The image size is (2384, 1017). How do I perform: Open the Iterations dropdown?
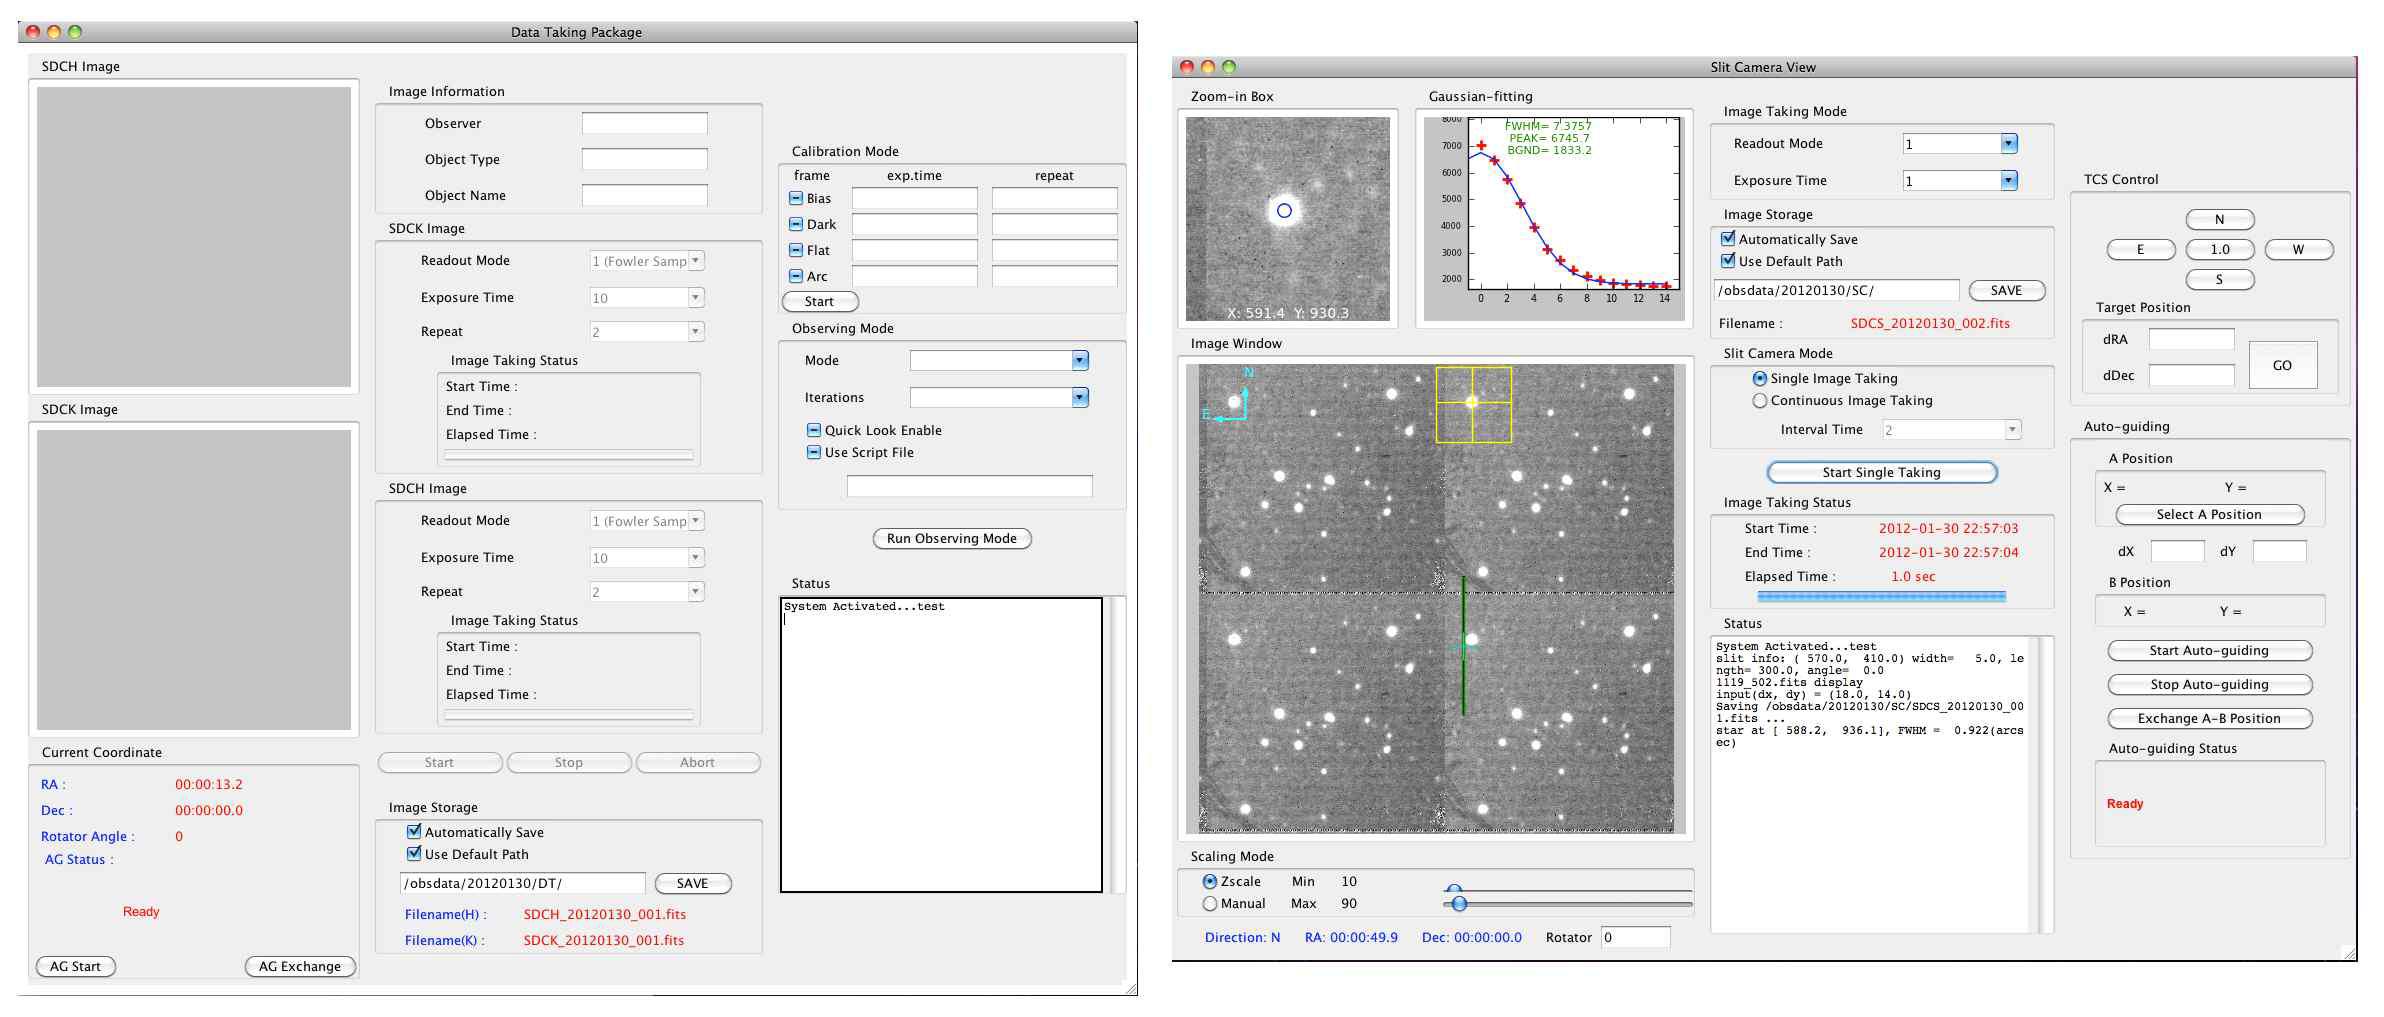point(1000,397)
